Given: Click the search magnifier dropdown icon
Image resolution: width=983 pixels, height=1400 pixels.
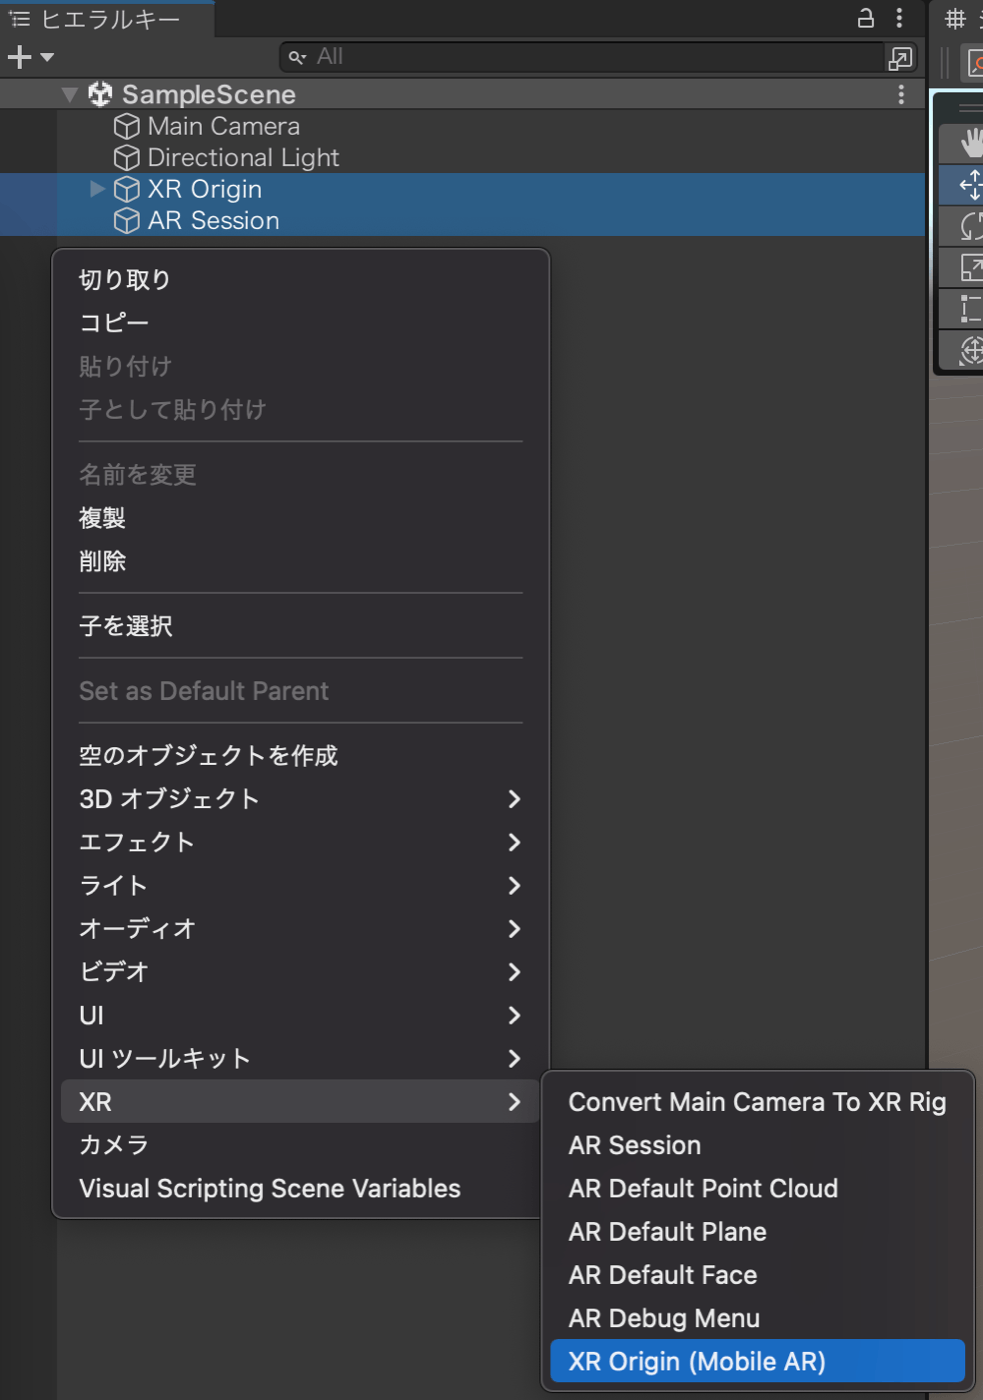Looking at the screenshot, I should pos(297,57).
